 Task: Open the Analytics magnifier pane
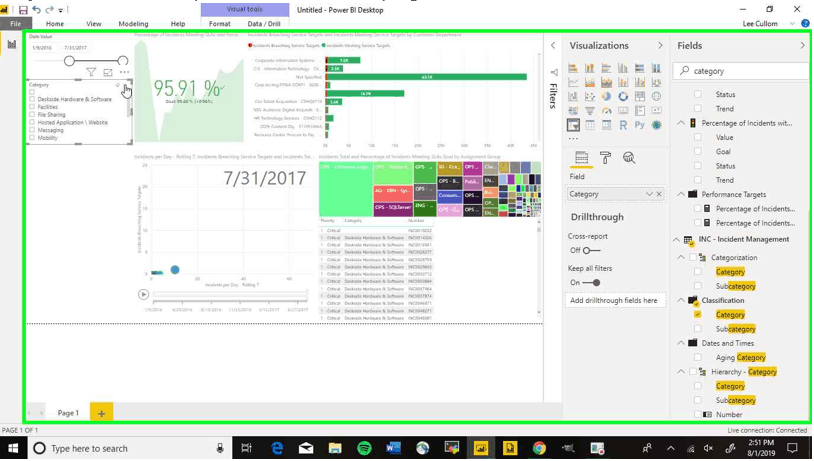(629, 158)
